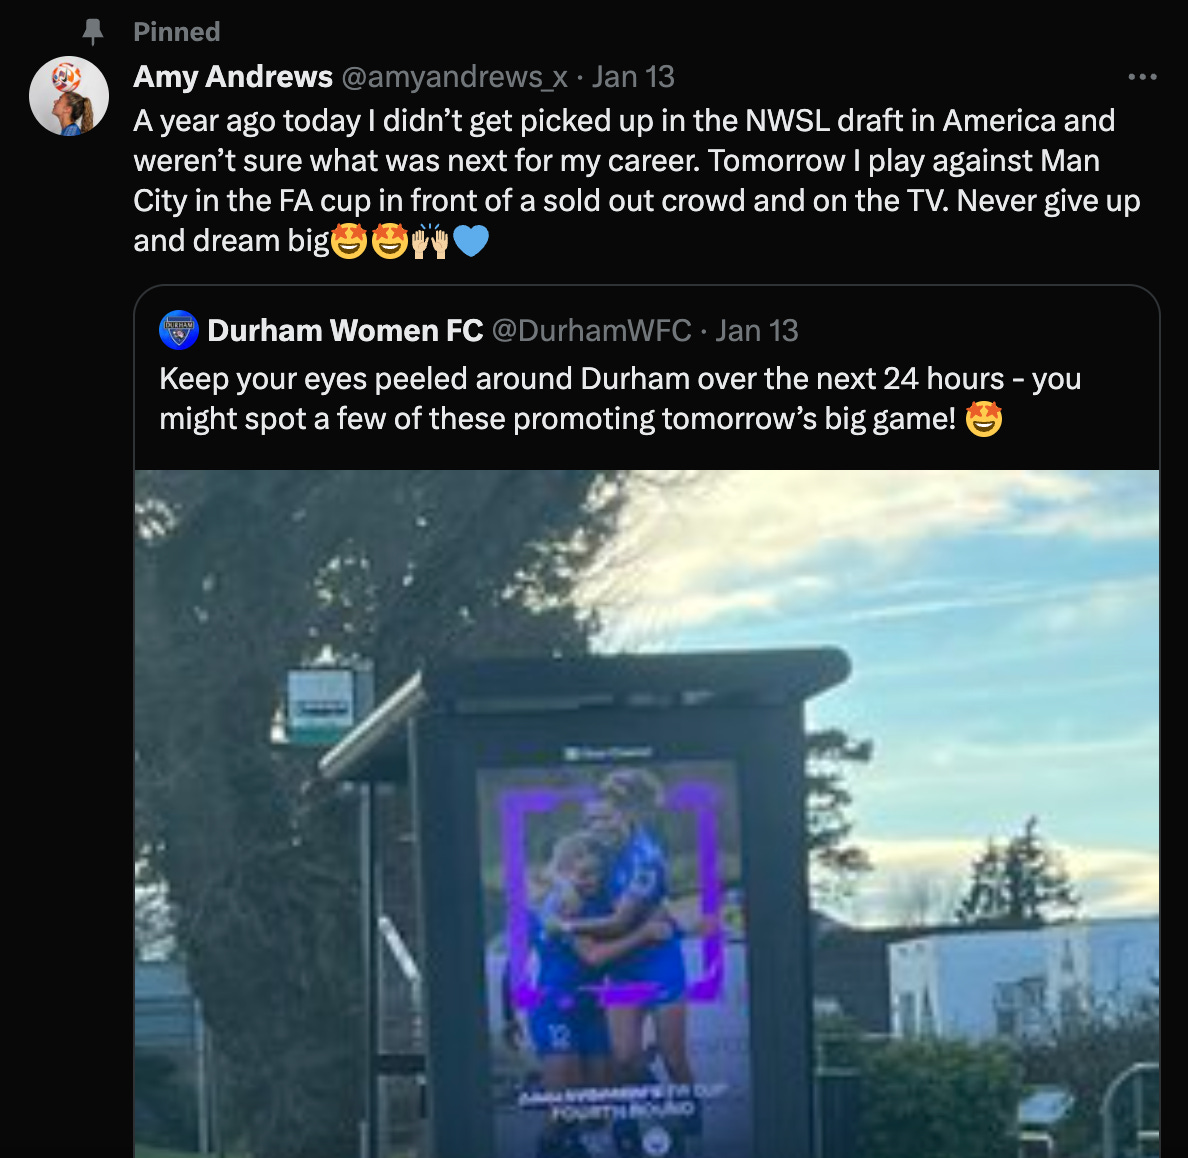Open the three-dot more options menu

click(x=1142, y=77)
